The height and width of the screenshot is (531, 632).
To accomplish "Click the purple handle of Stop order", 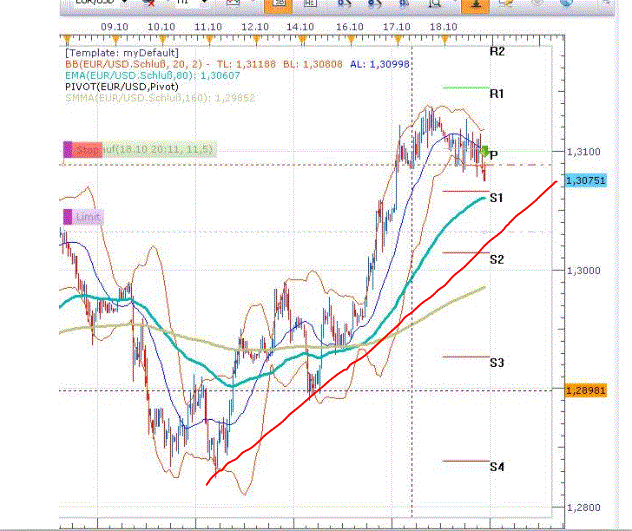I will click(x=68, y=150).
